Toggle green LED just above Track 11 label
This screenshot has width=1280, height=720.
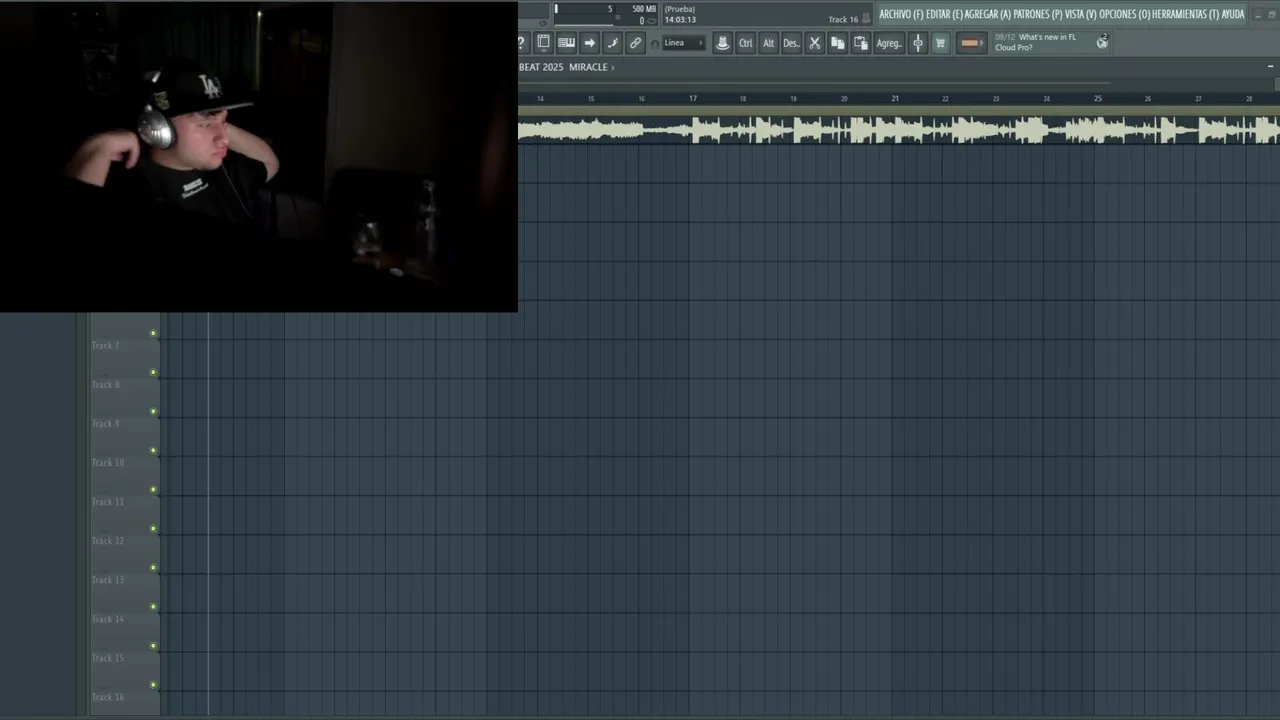click(x=153, y=489)
